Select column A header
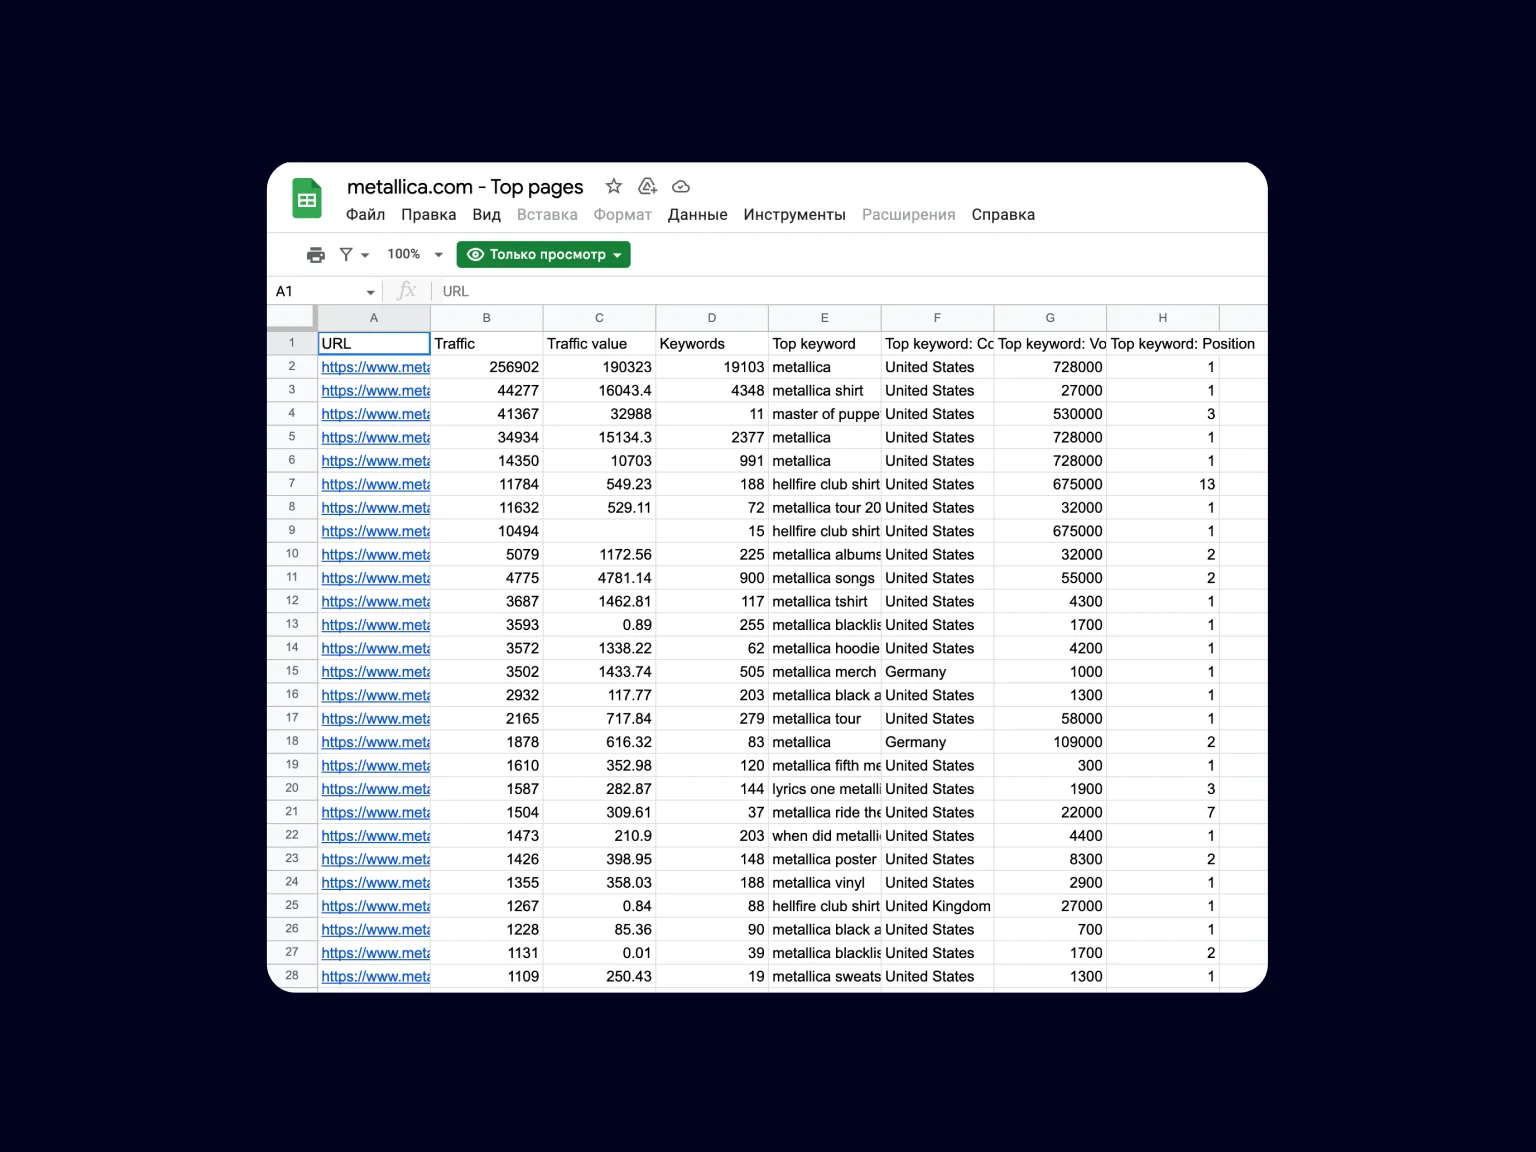This screenshot has width=1536, height=1152. pyautogui.click(x=374, y=318)
